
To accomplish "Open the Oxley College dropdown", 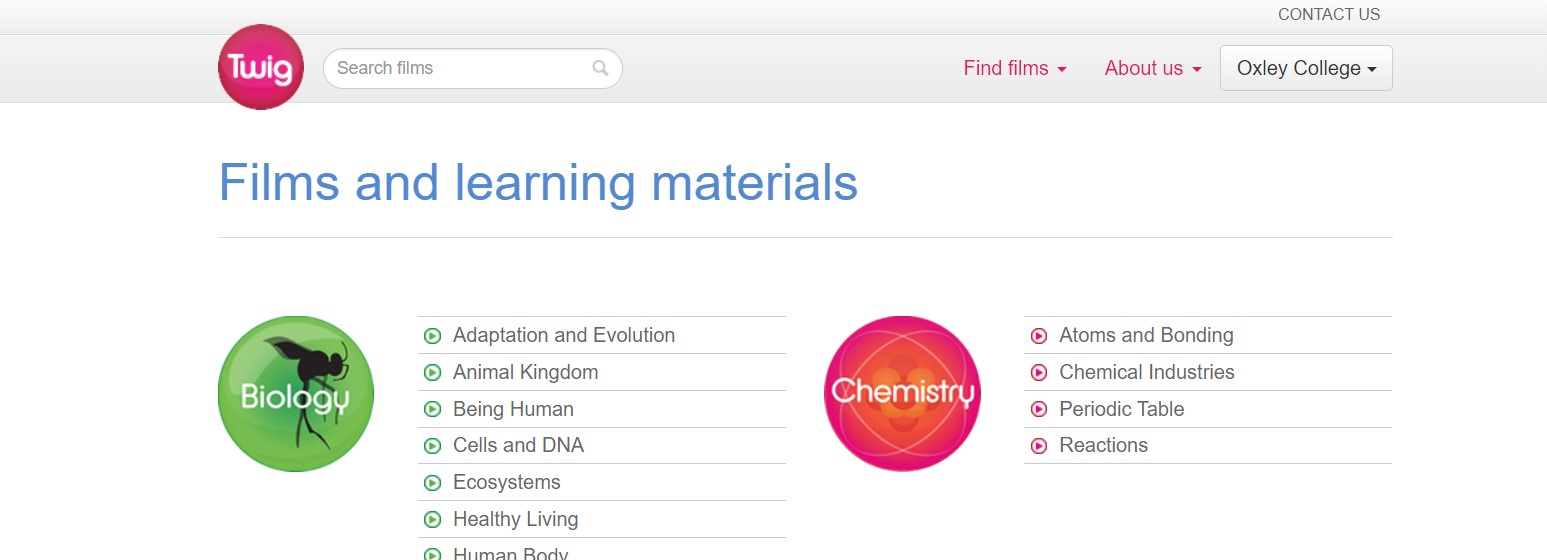I will tap(1306, 68).
